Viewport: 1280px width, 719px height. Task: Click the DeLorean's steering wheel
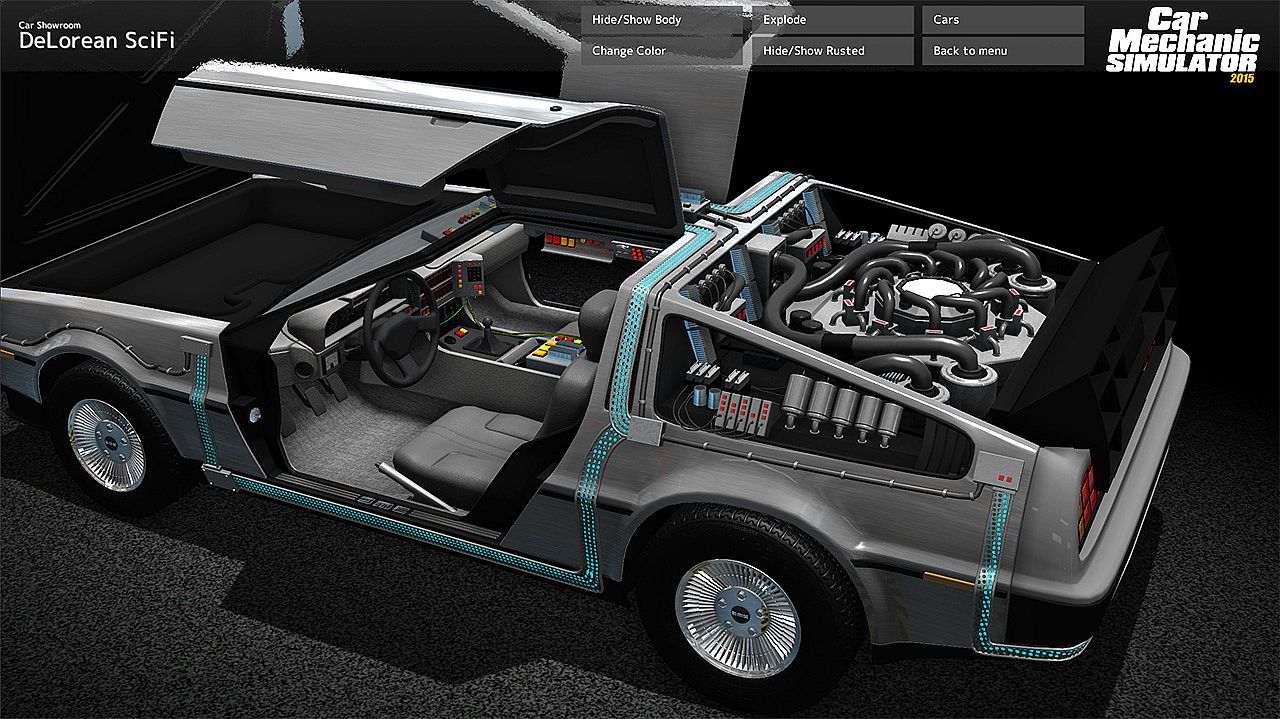click(x=400, y=330)
